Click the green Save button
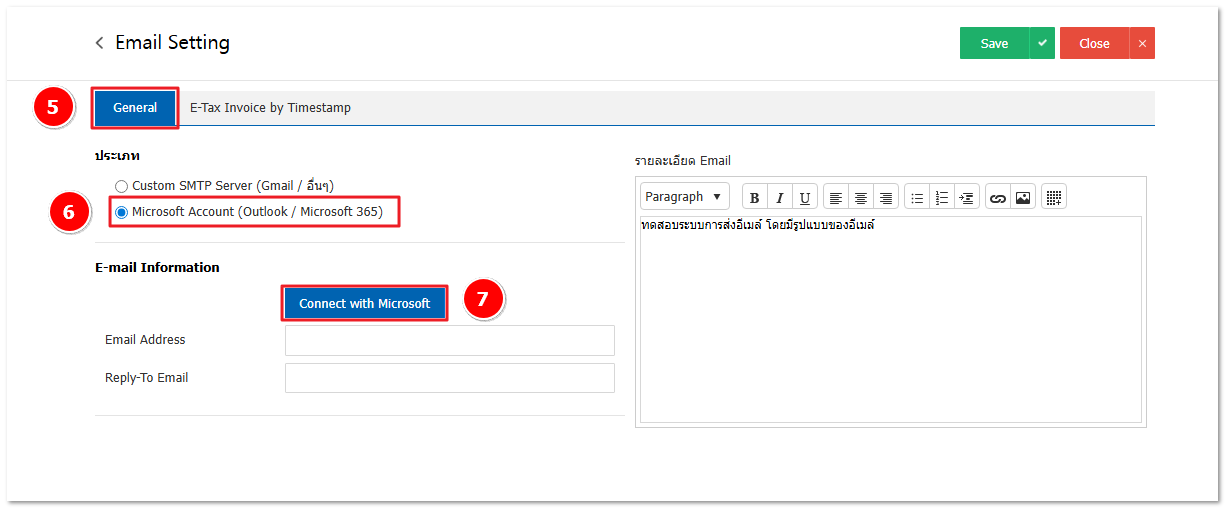The height and width of the screenshot is (508, 1225). (994, 43)
